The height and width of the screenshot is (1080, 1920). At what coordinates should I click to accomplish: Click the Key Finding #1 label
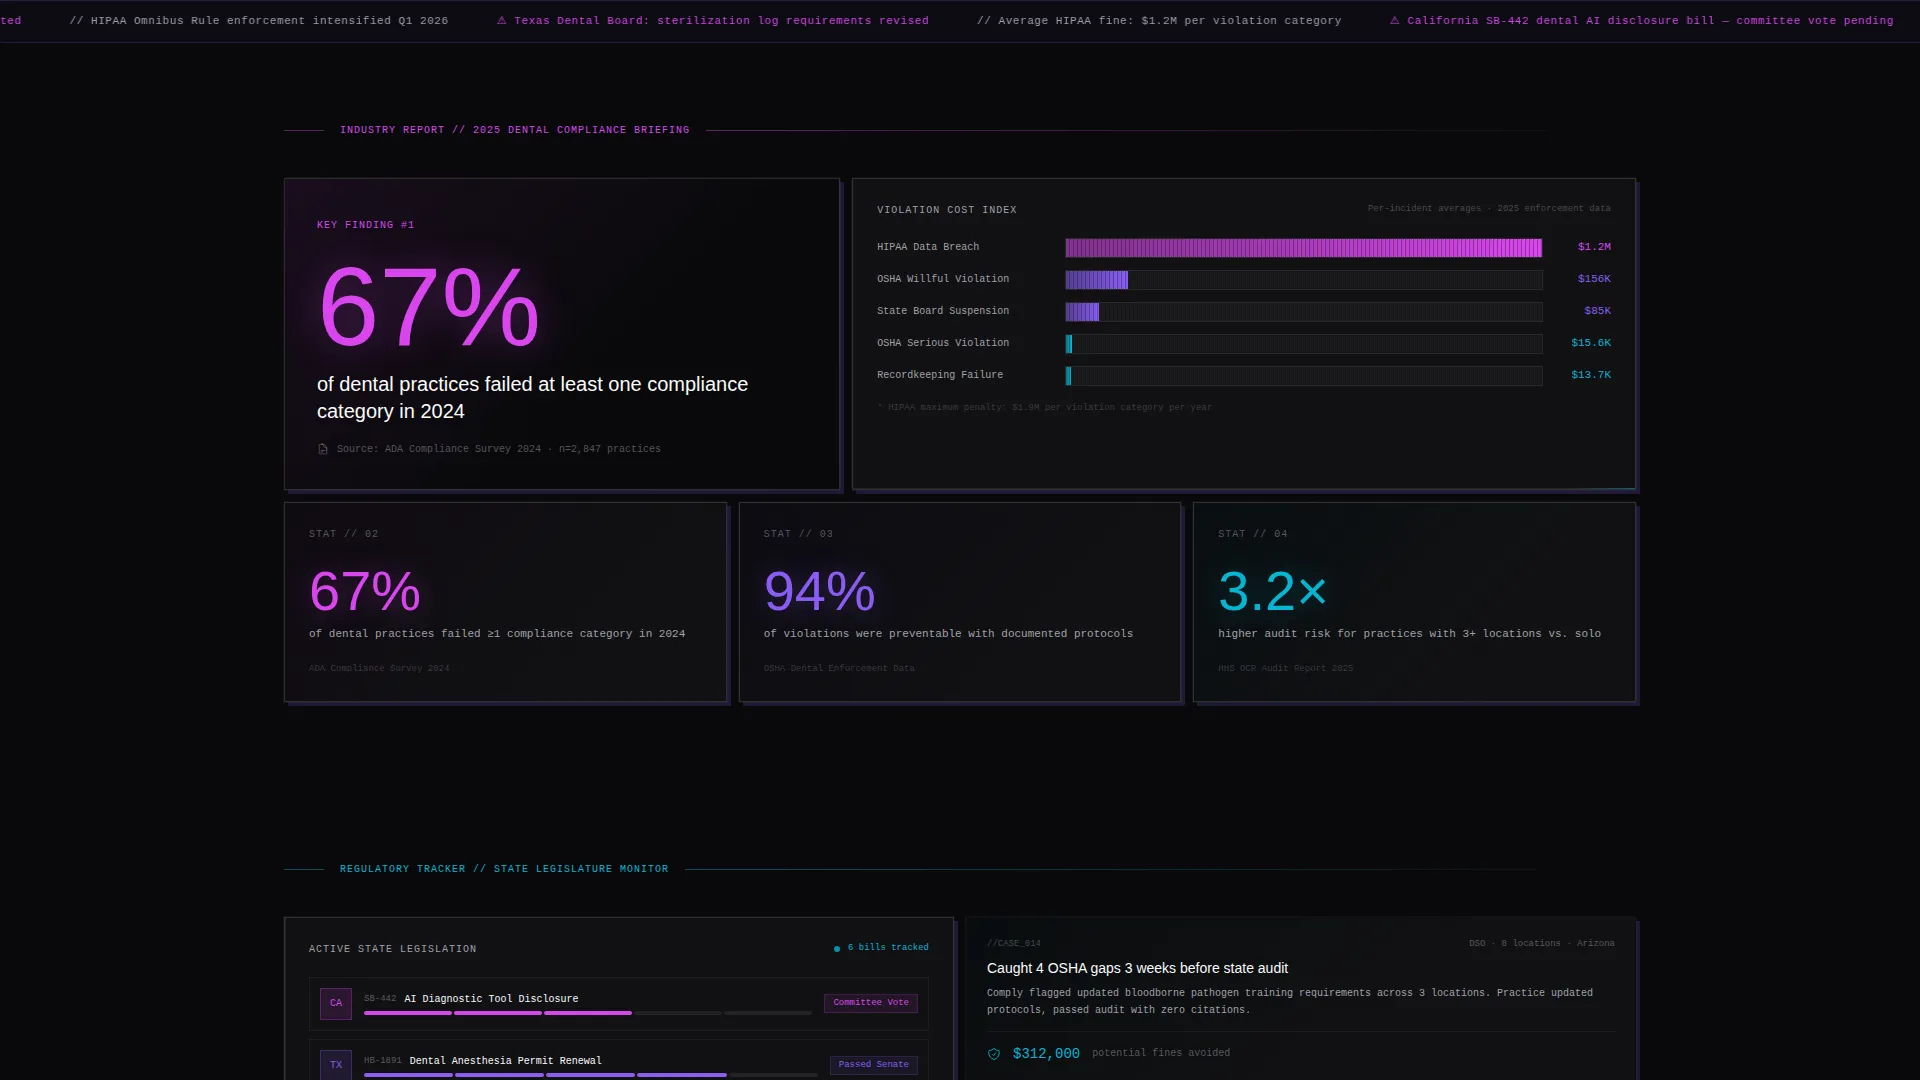click(x=365, y=225)
